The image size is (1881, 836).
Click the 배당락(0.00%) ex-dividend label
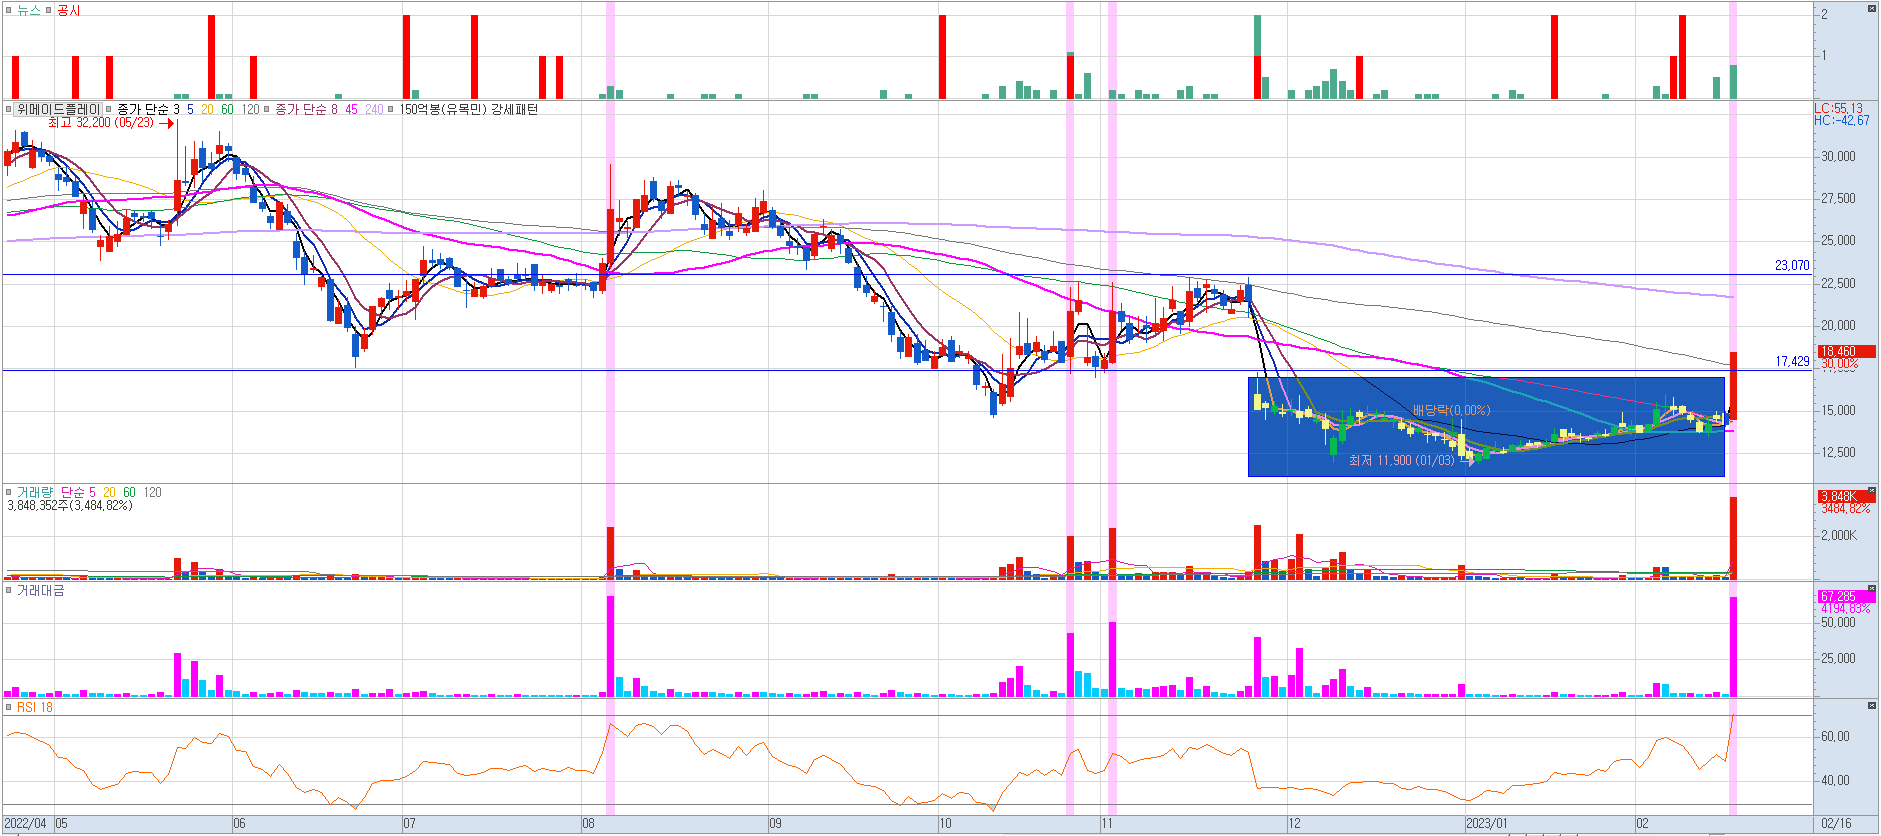tap(1451, 410)
